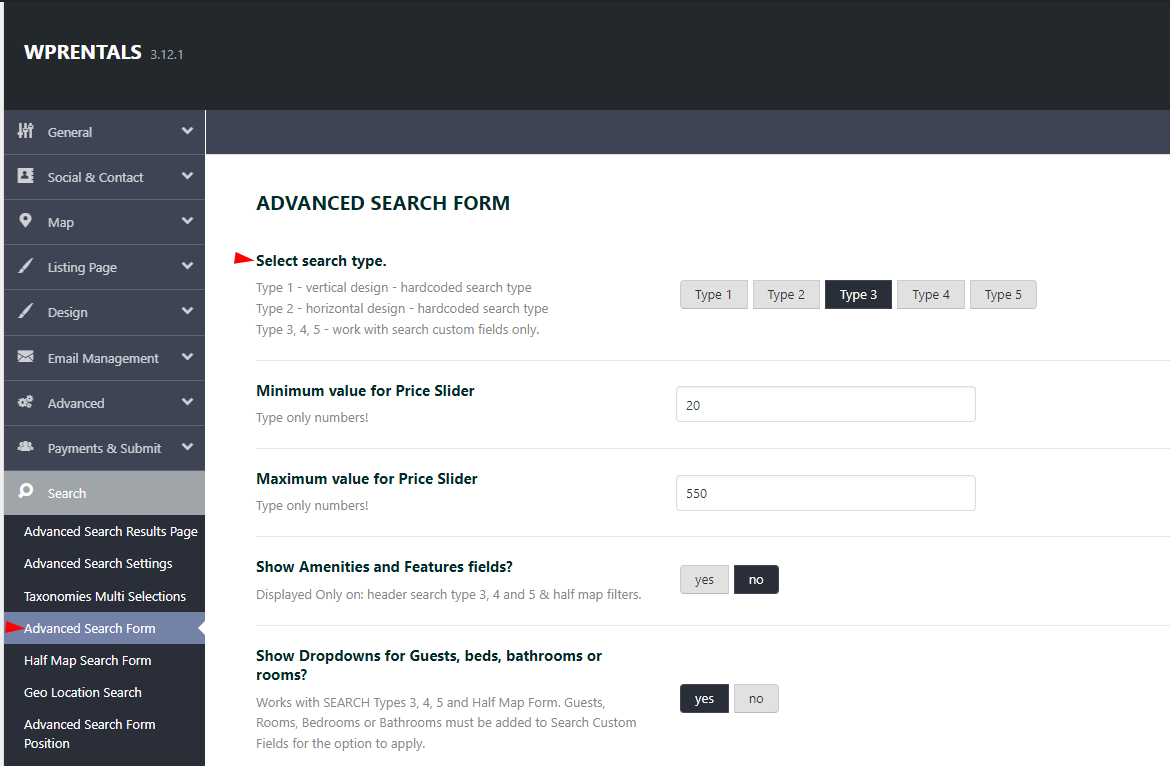1170x766 pixels.
Task: Switch to search Type 5
Action: point(1002,294)
